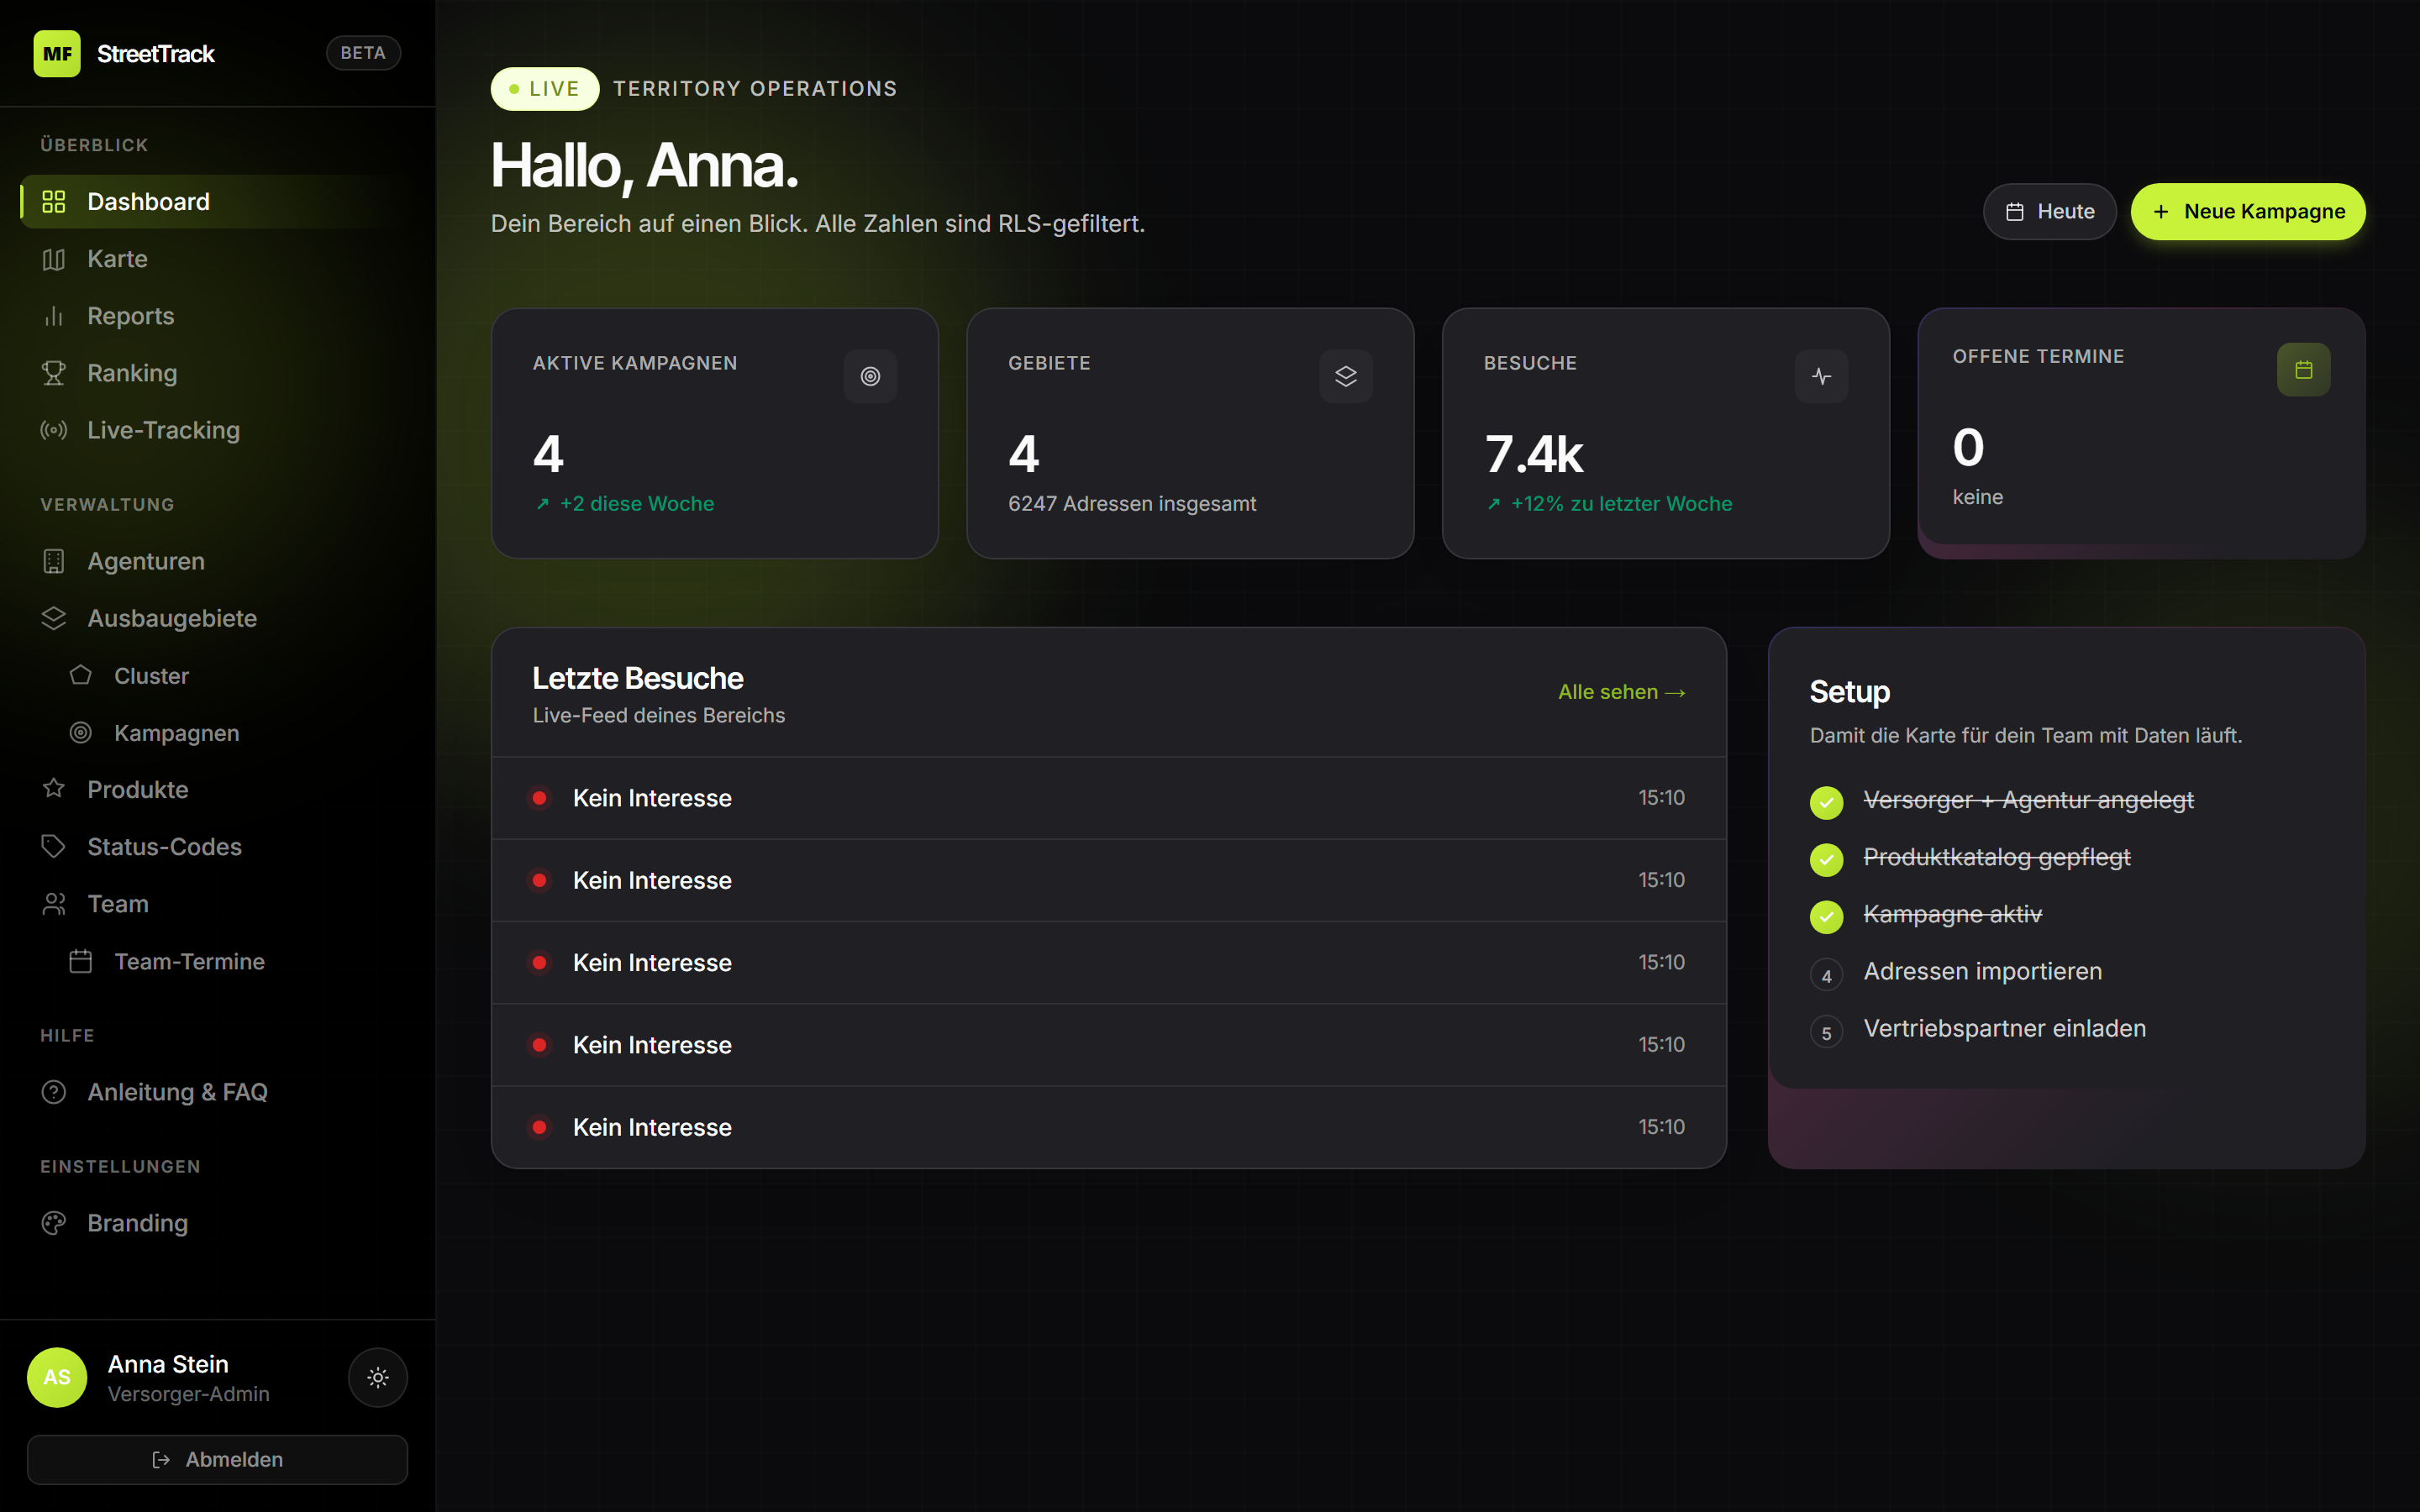Click the Anna Stein AS avatar circle
This screenshot has height=1512, width=2420.
coord(57,1377)
